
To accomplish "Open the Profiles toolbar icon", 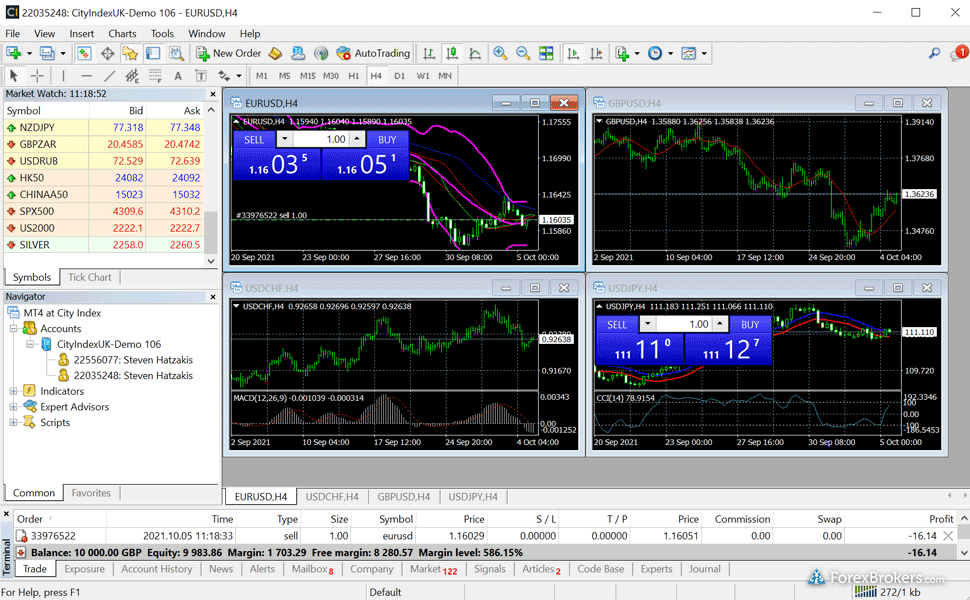I will (x=47, y=53).
